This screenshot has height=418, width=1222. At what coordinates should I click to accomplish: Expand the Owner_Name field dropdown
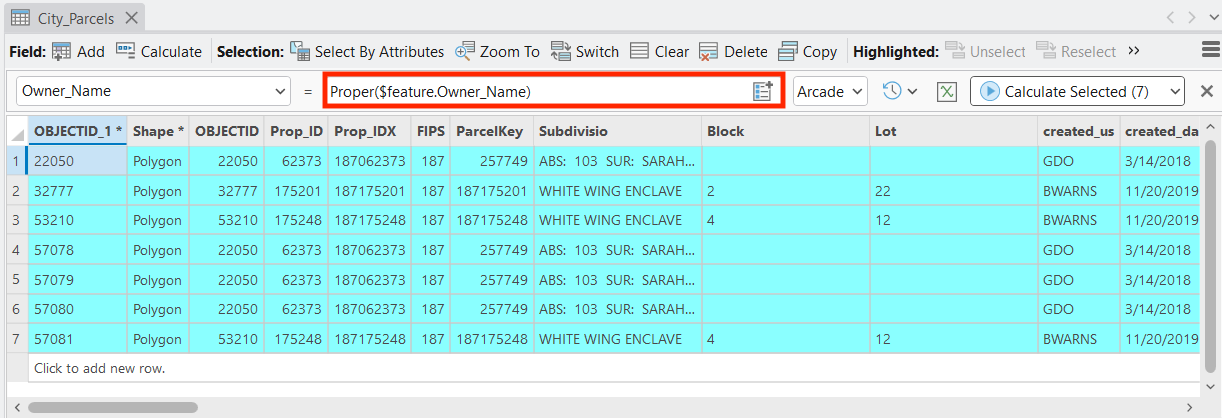click(x=279, y=91)
